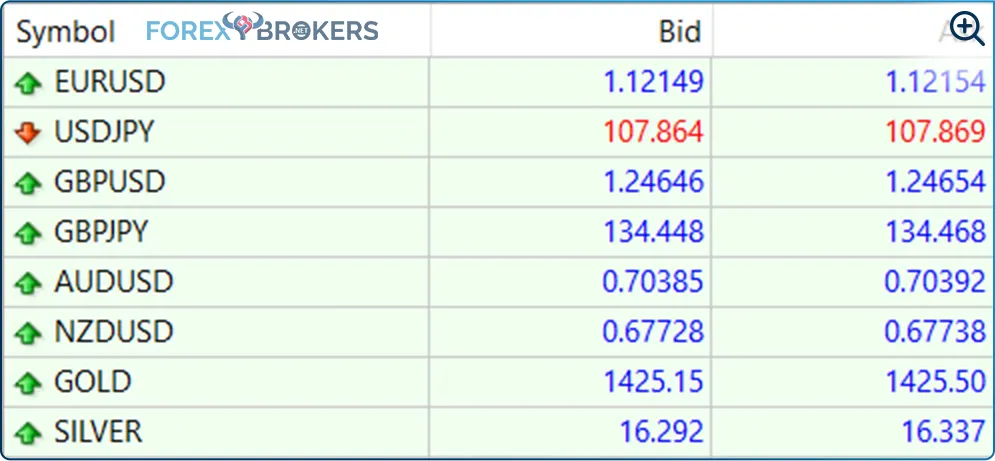The width and height of the screenshot is (995, 461).
Task: Click the GOLD ask price 1425.50
Action: click(935, 382)
